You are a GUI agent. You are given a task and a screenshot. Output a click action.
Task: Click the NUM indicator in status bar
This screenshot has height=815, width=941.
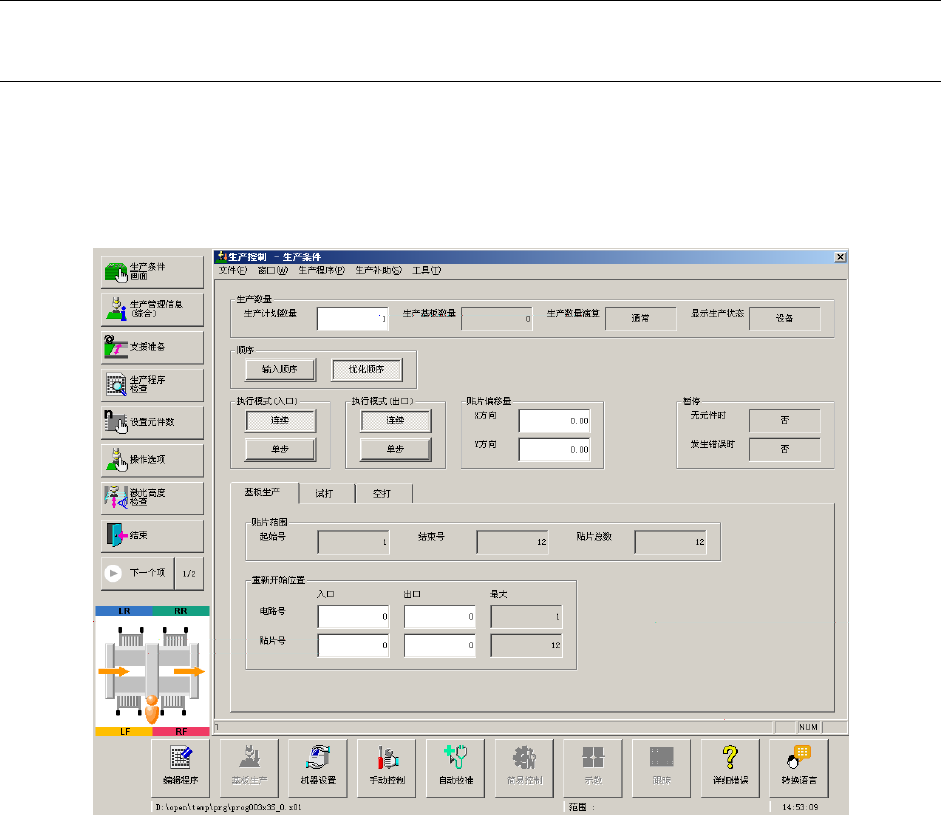[808, 727]
